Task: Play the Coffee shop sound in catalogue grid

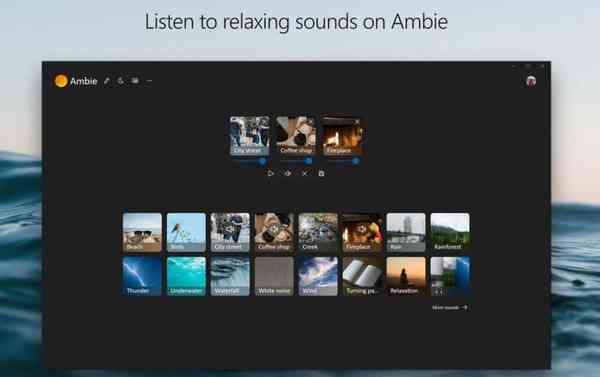Action: (274, 232)
